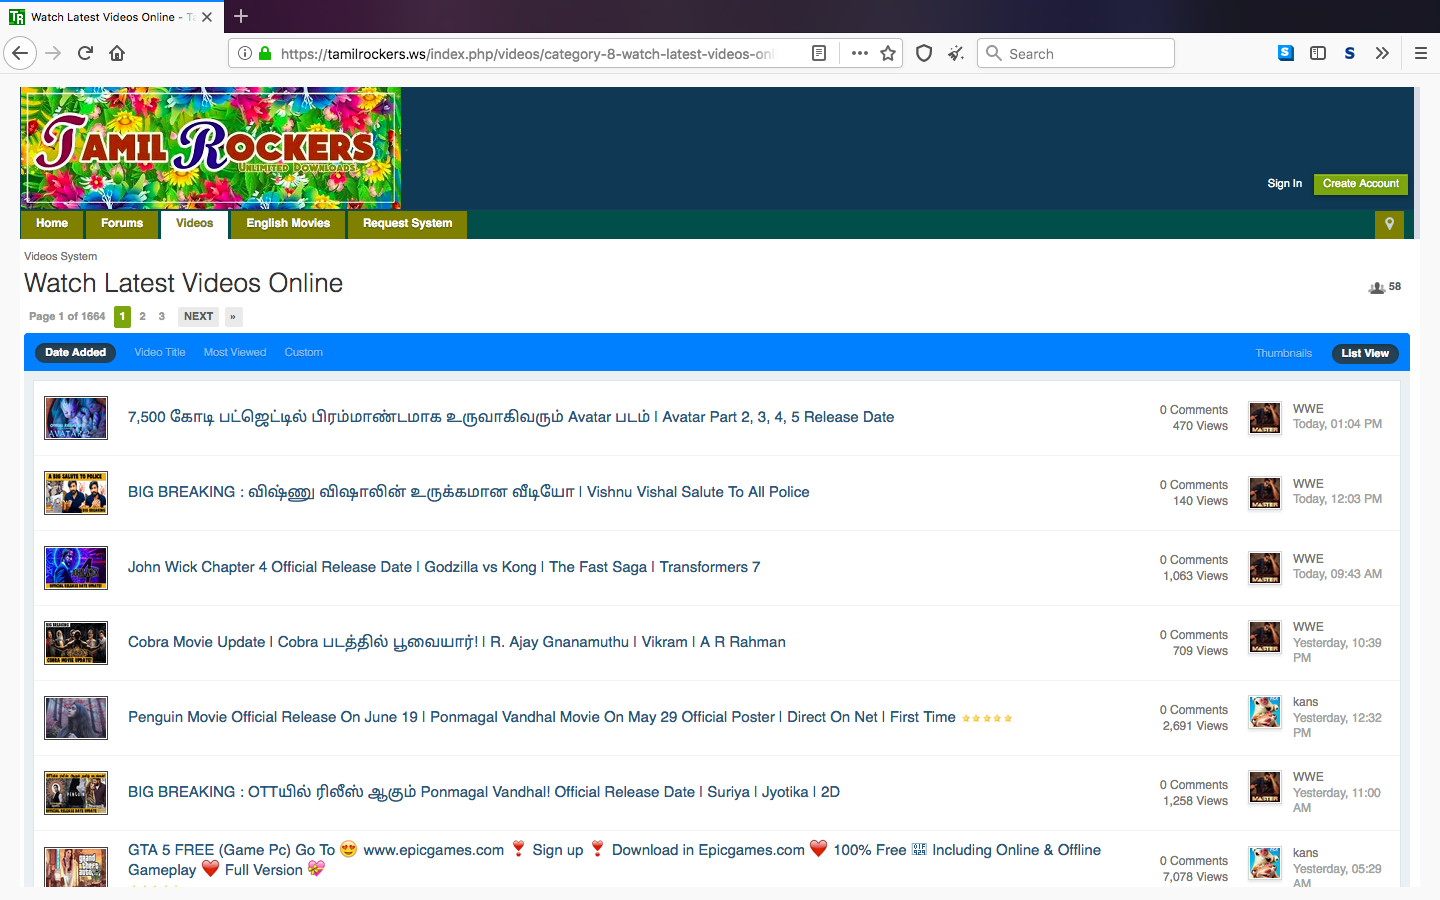Open the Home navigation tab
This screenshot has height=900, width=1440.
pyautogui.click(x=52, y=224)
